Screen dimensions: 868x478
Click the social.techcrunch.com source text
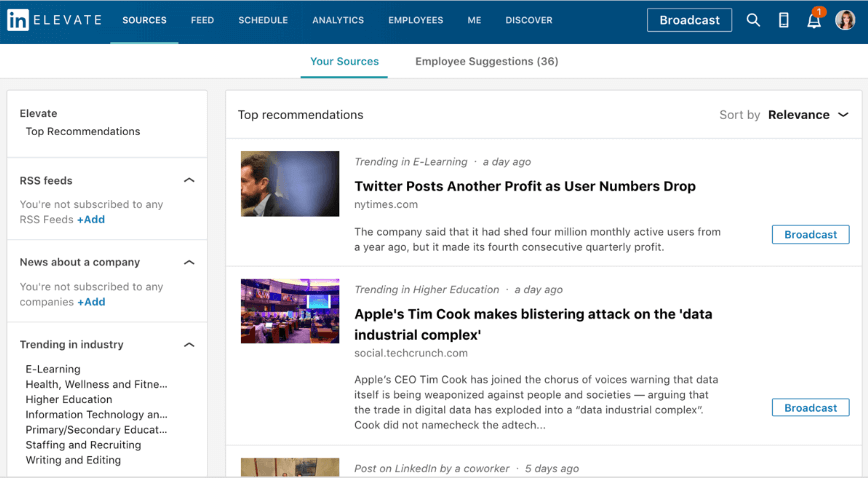pos(411,353)
